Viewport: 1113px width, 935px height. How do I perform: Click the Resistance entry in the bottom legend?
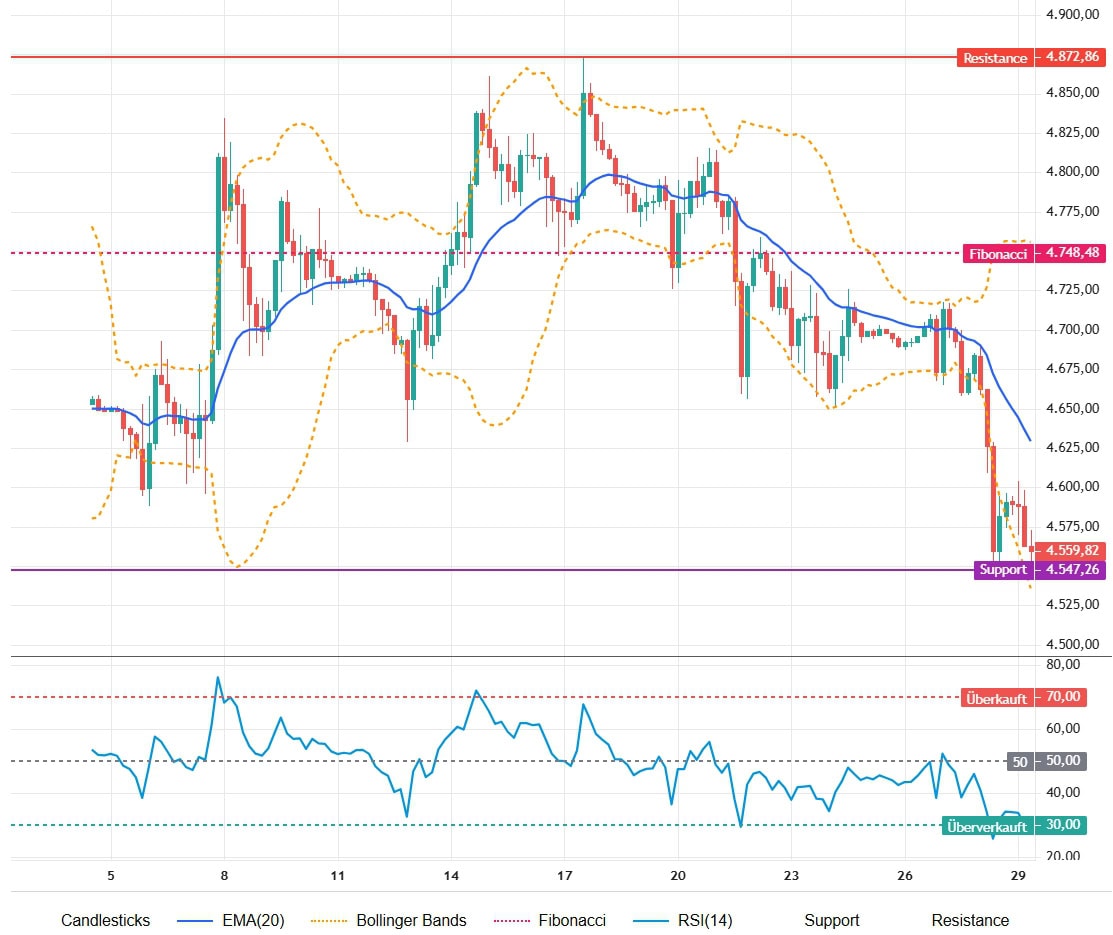pyautogui.click(x=970, y=920)
